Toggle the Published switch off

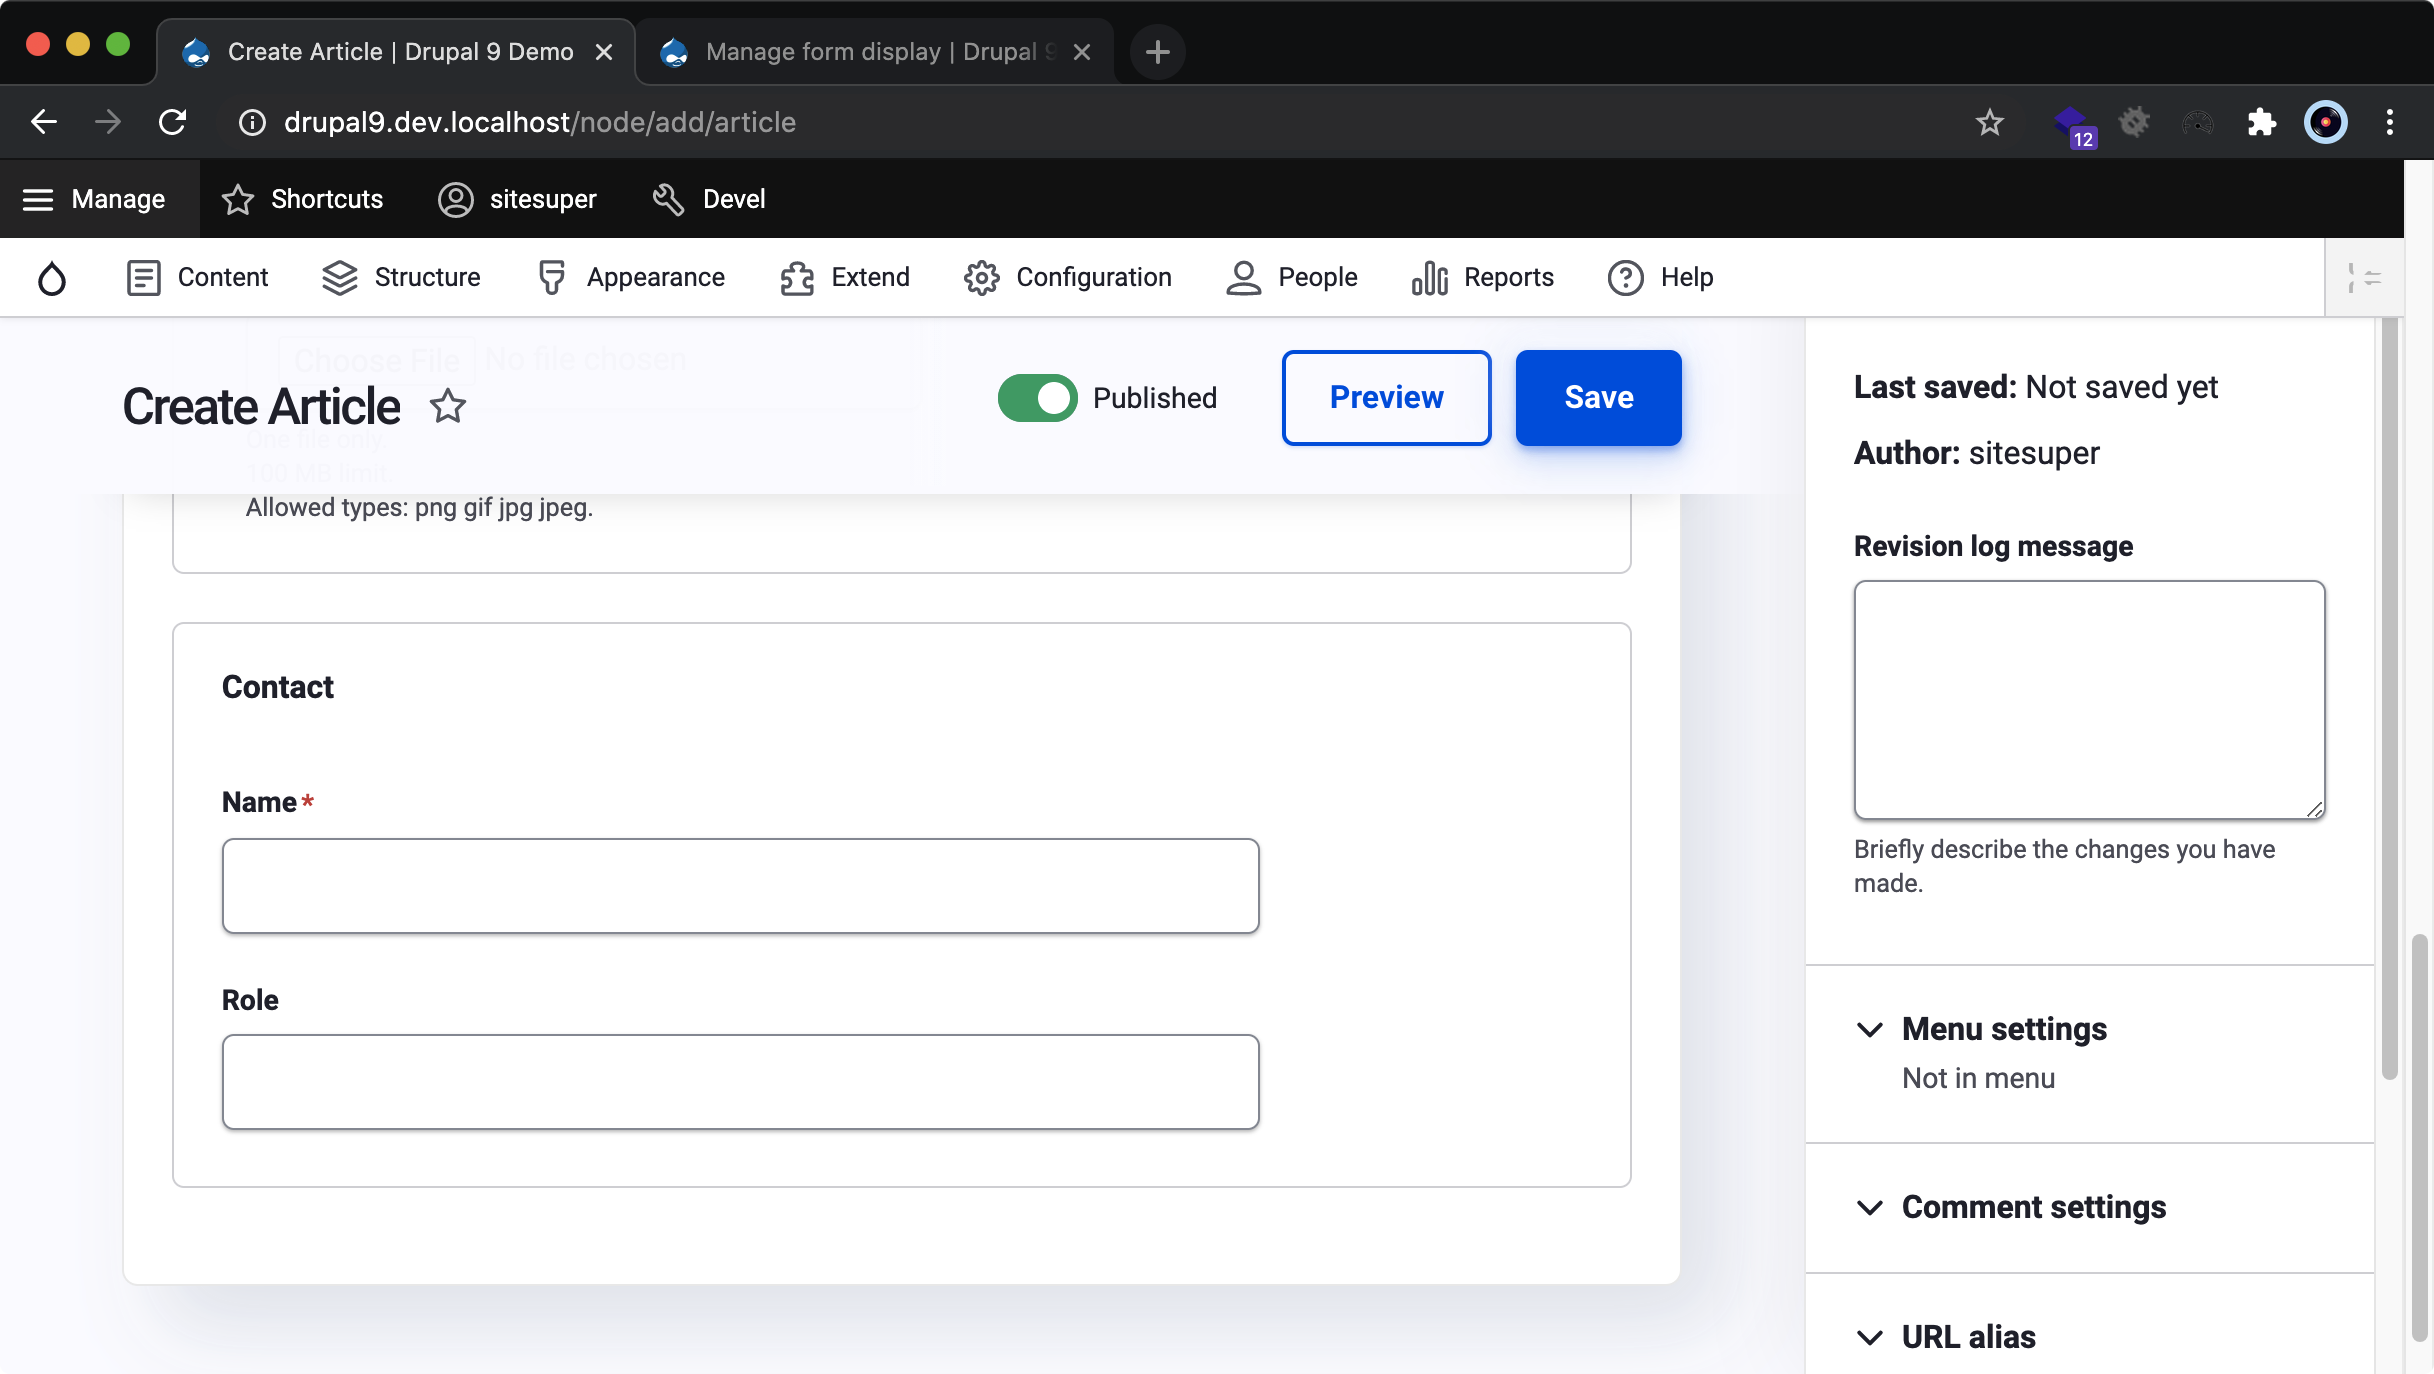tap(1036, 397)
